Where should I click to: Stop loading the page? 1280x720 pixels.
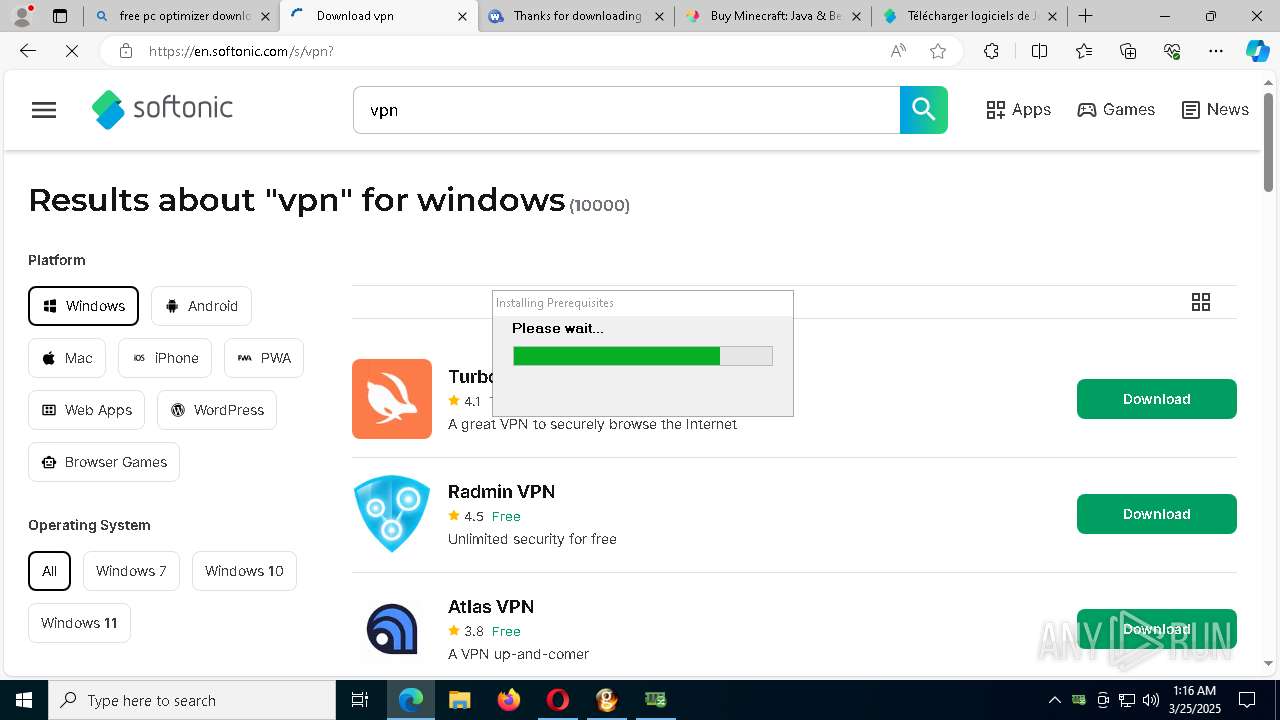(x=72, y=51)
